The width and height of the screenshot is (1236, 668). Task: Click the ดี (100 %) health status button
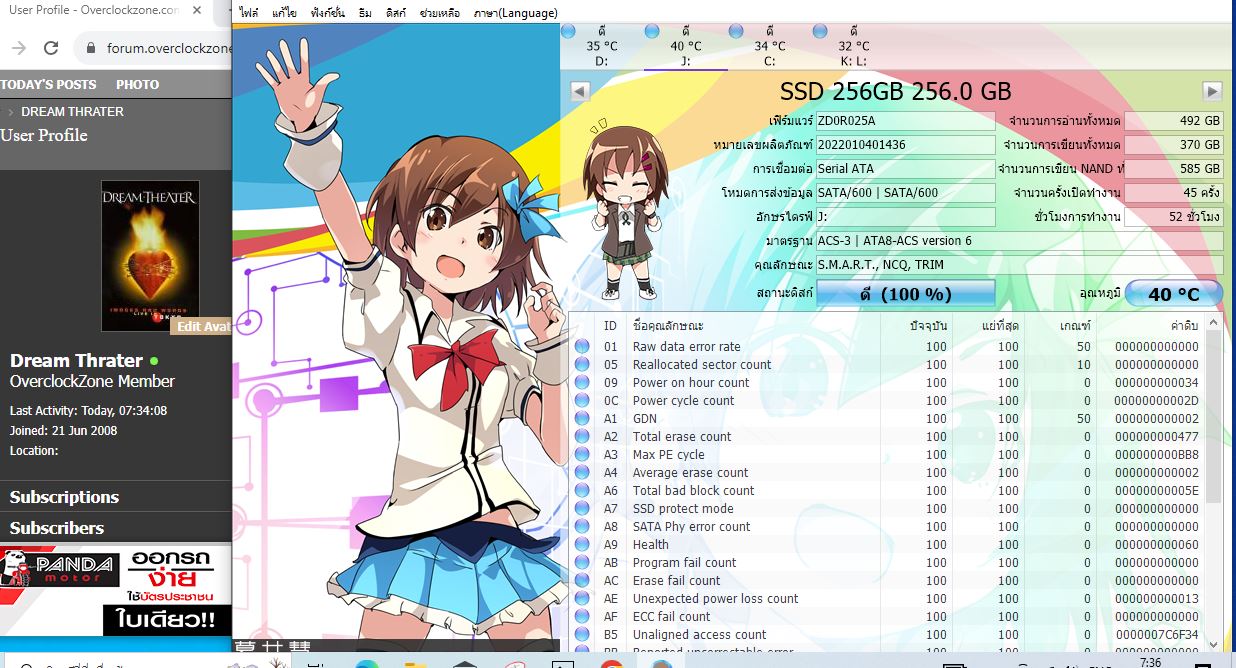[905, 294]
